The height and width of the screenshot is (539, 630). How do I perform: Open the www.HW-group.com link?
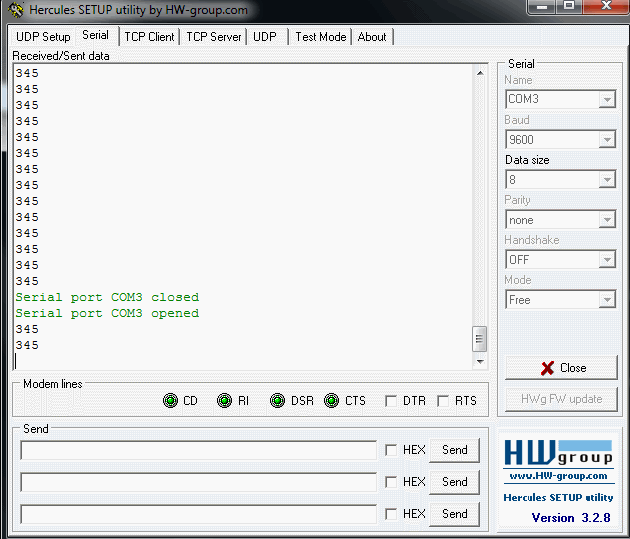pyautogui.click(x=558, y=476)
